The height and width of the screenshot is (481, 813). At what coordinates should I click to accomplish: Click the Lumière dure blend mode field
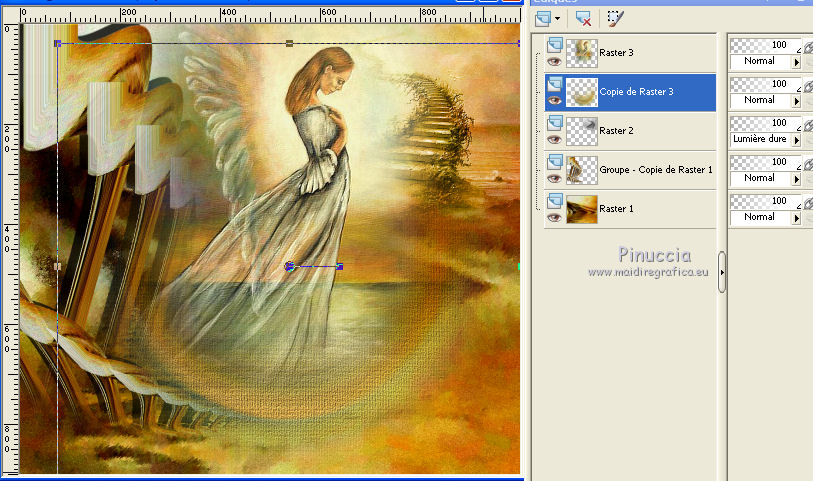pos(761,139)
